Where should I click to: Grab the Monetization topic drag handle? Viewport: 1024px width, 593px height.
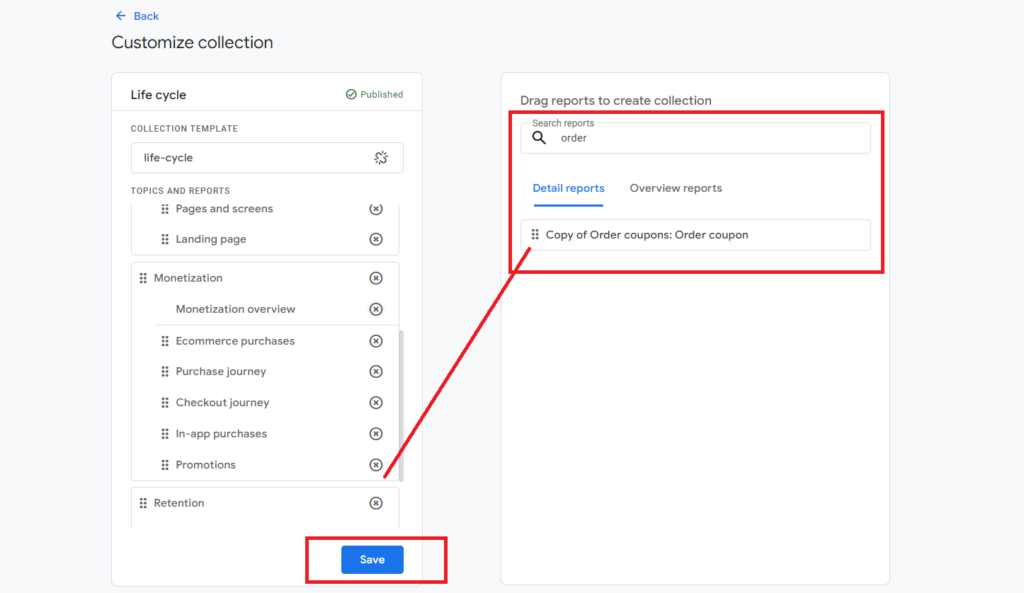point(143,278)
